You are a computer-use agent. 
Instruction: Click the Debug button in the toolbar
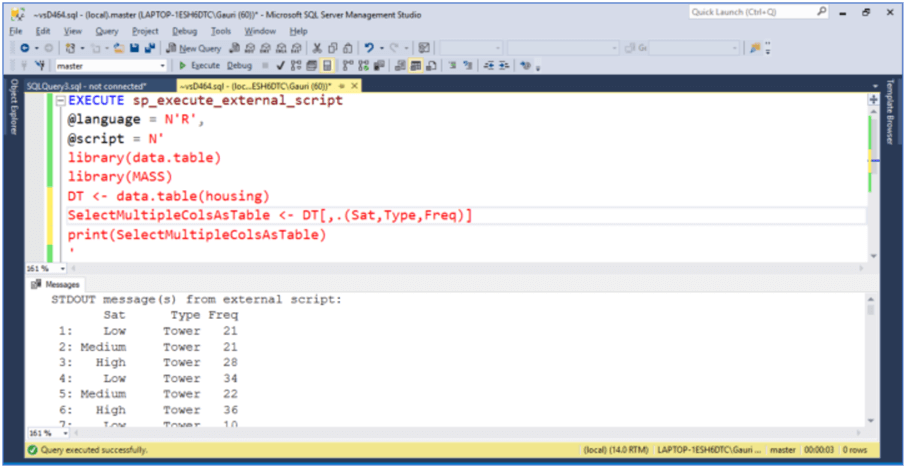point(239,66)
